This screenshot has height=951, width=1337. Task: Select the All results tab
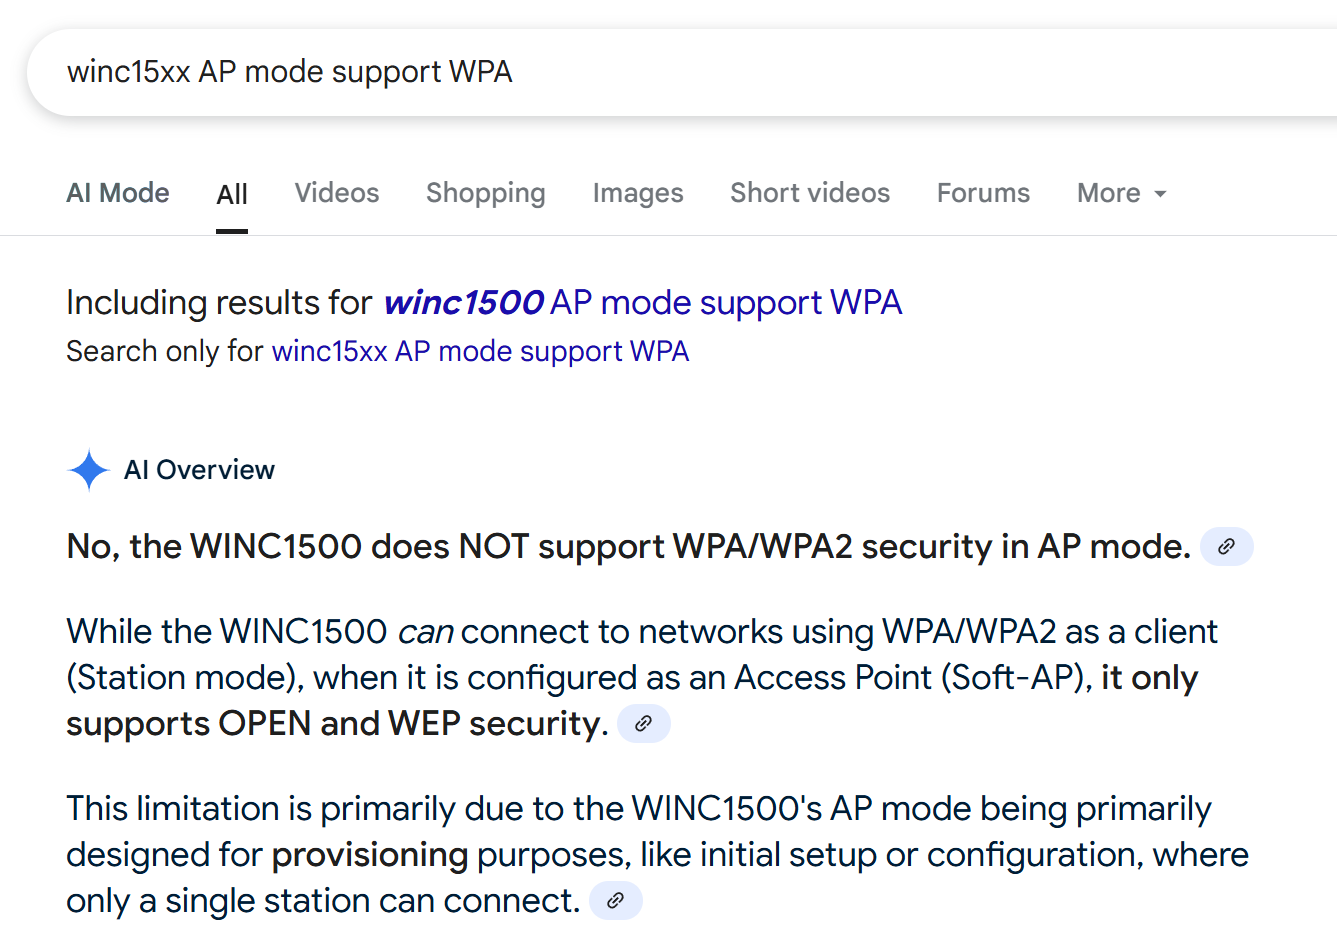pyautogui.click(x=232, y=194)
